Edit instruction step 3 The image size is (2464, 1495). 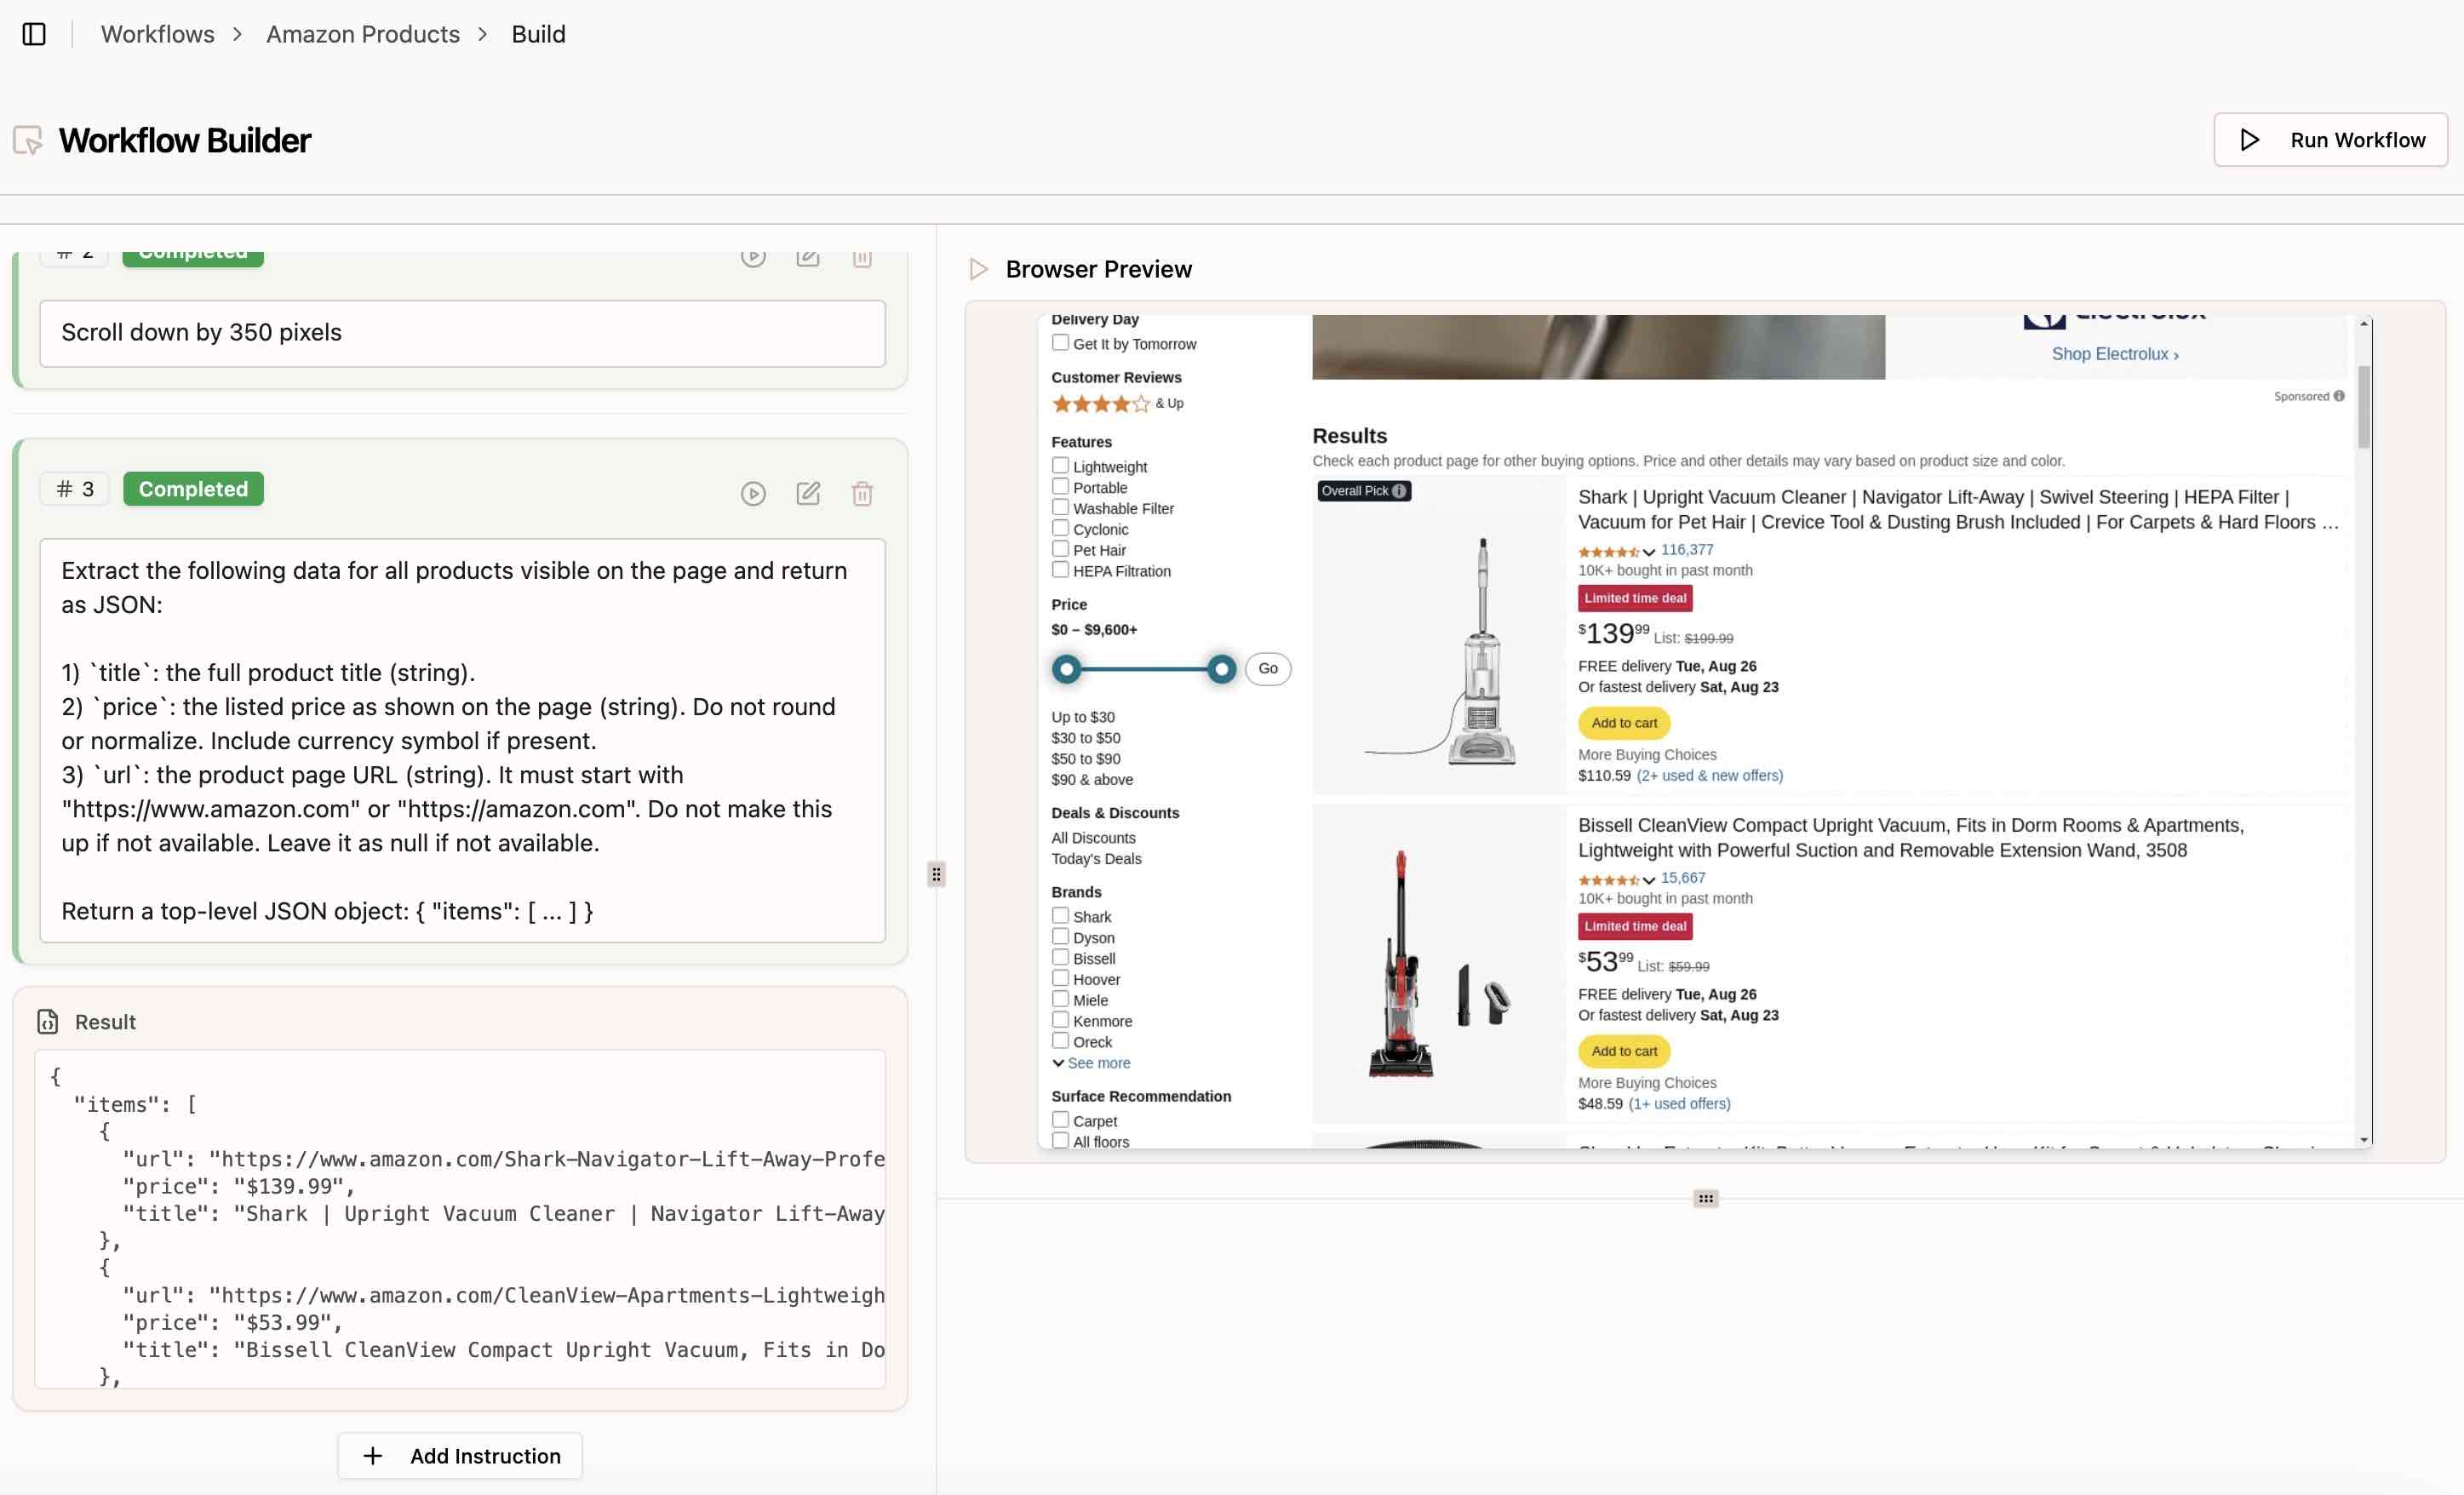[x=808, y=493]
